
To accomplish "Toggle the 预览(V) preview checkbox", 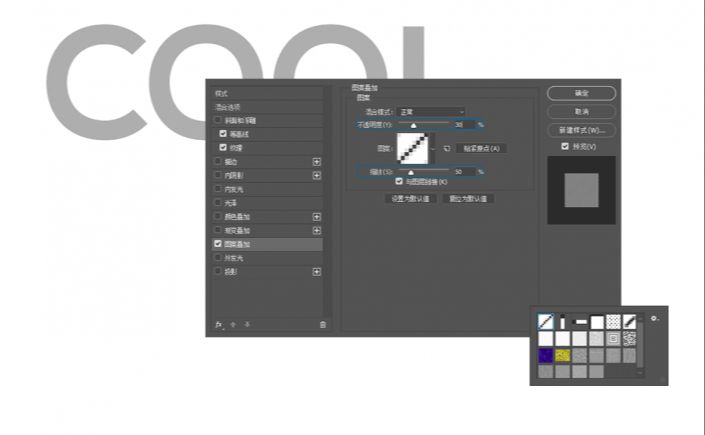I will point(565,146).
